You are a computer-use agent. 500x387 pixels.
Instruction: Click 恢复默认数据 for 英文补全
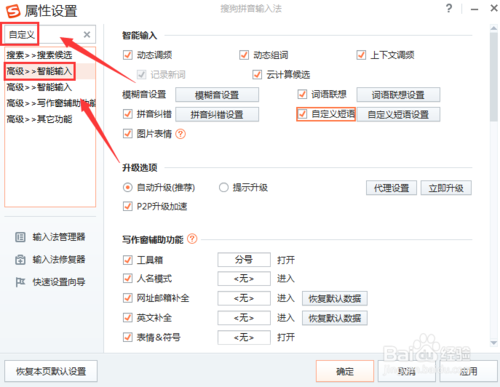[x=335, y=318]
